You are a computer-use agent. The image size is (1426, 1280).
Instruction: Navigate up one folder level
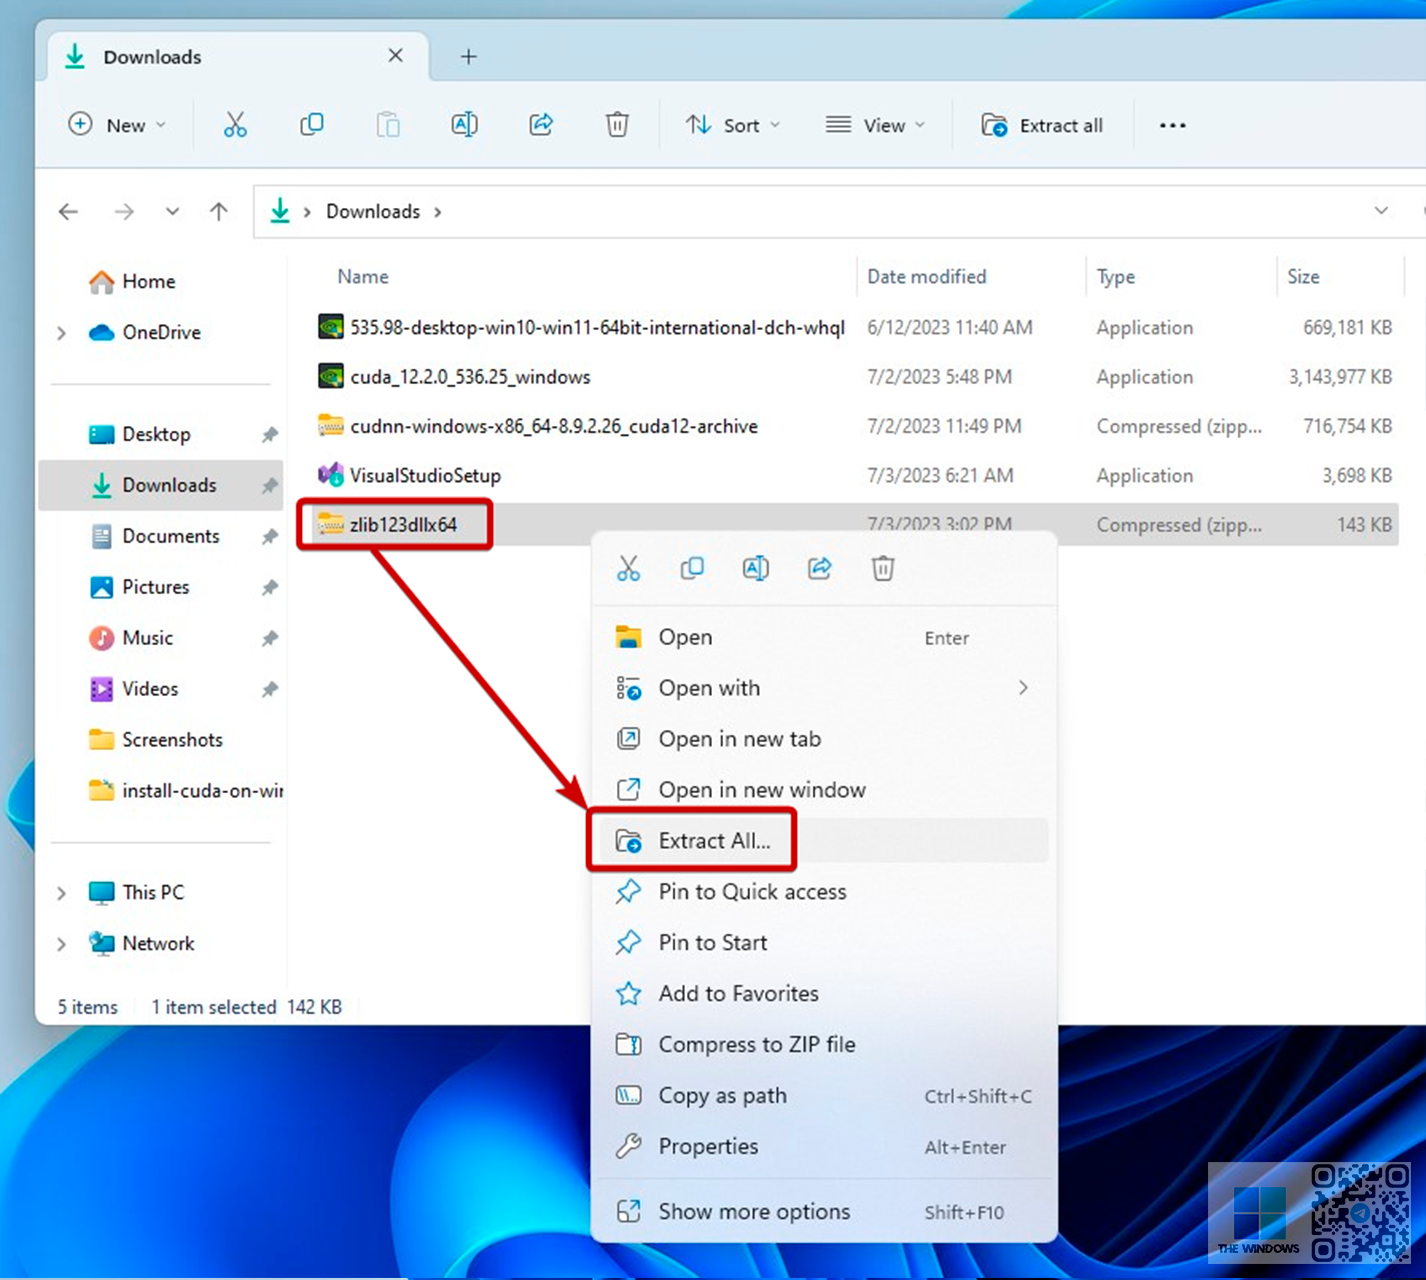point(219,211)
